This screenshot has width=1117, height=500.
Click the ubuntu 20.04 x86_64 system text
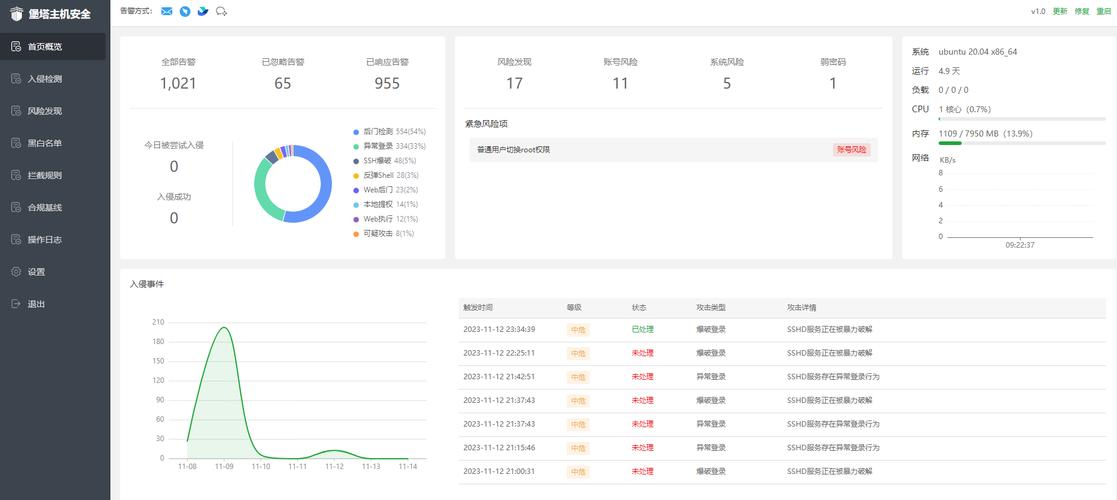(978, 52)
